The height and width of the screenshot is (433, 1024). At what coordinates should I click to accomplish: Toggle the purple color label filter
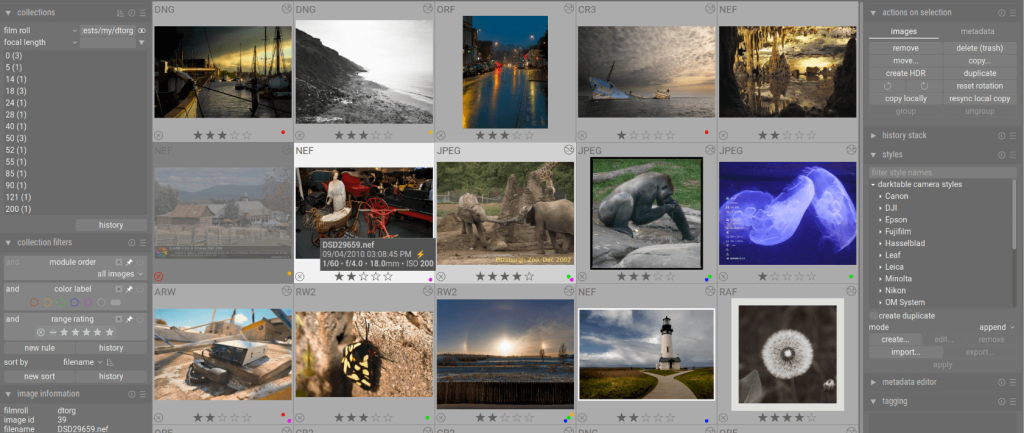coord(88,302)
